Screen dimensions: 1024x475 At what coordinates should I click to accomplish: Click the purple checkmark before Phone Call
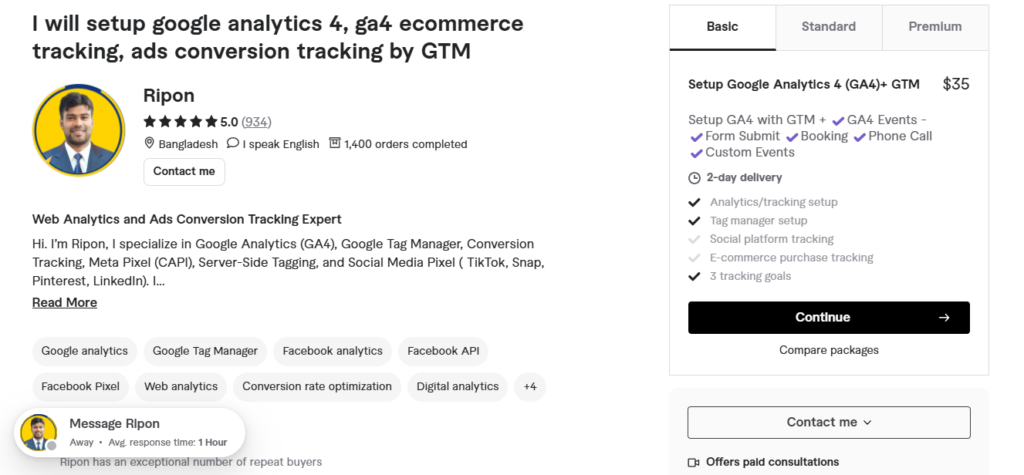859,137
